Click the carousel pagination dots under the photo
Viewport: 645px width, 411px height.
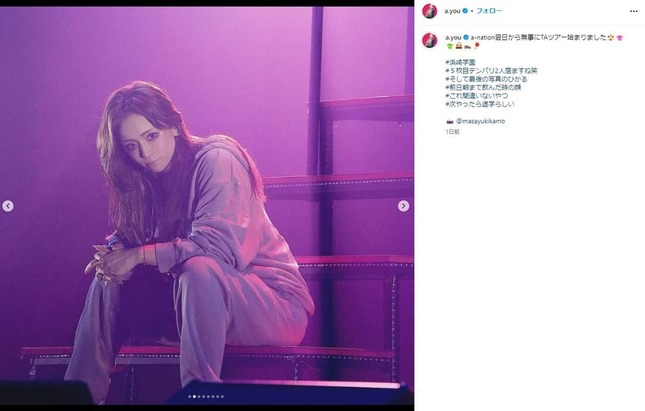[206, 397]
